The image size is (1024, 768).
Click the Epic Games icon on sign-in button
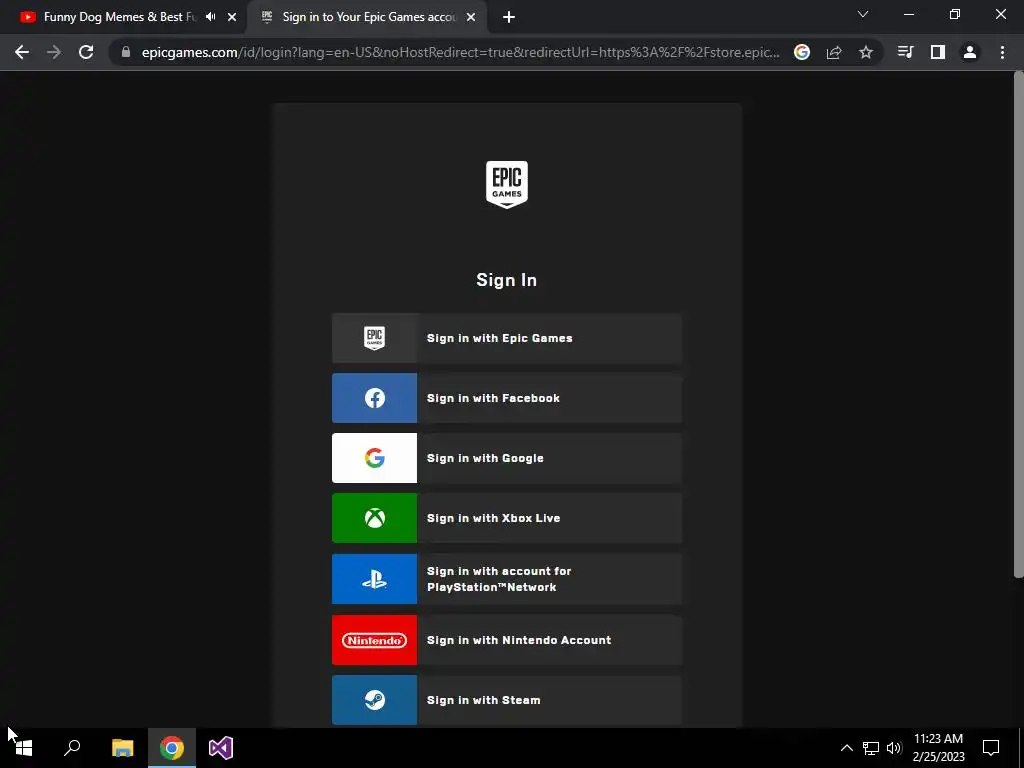pos(374,338)
